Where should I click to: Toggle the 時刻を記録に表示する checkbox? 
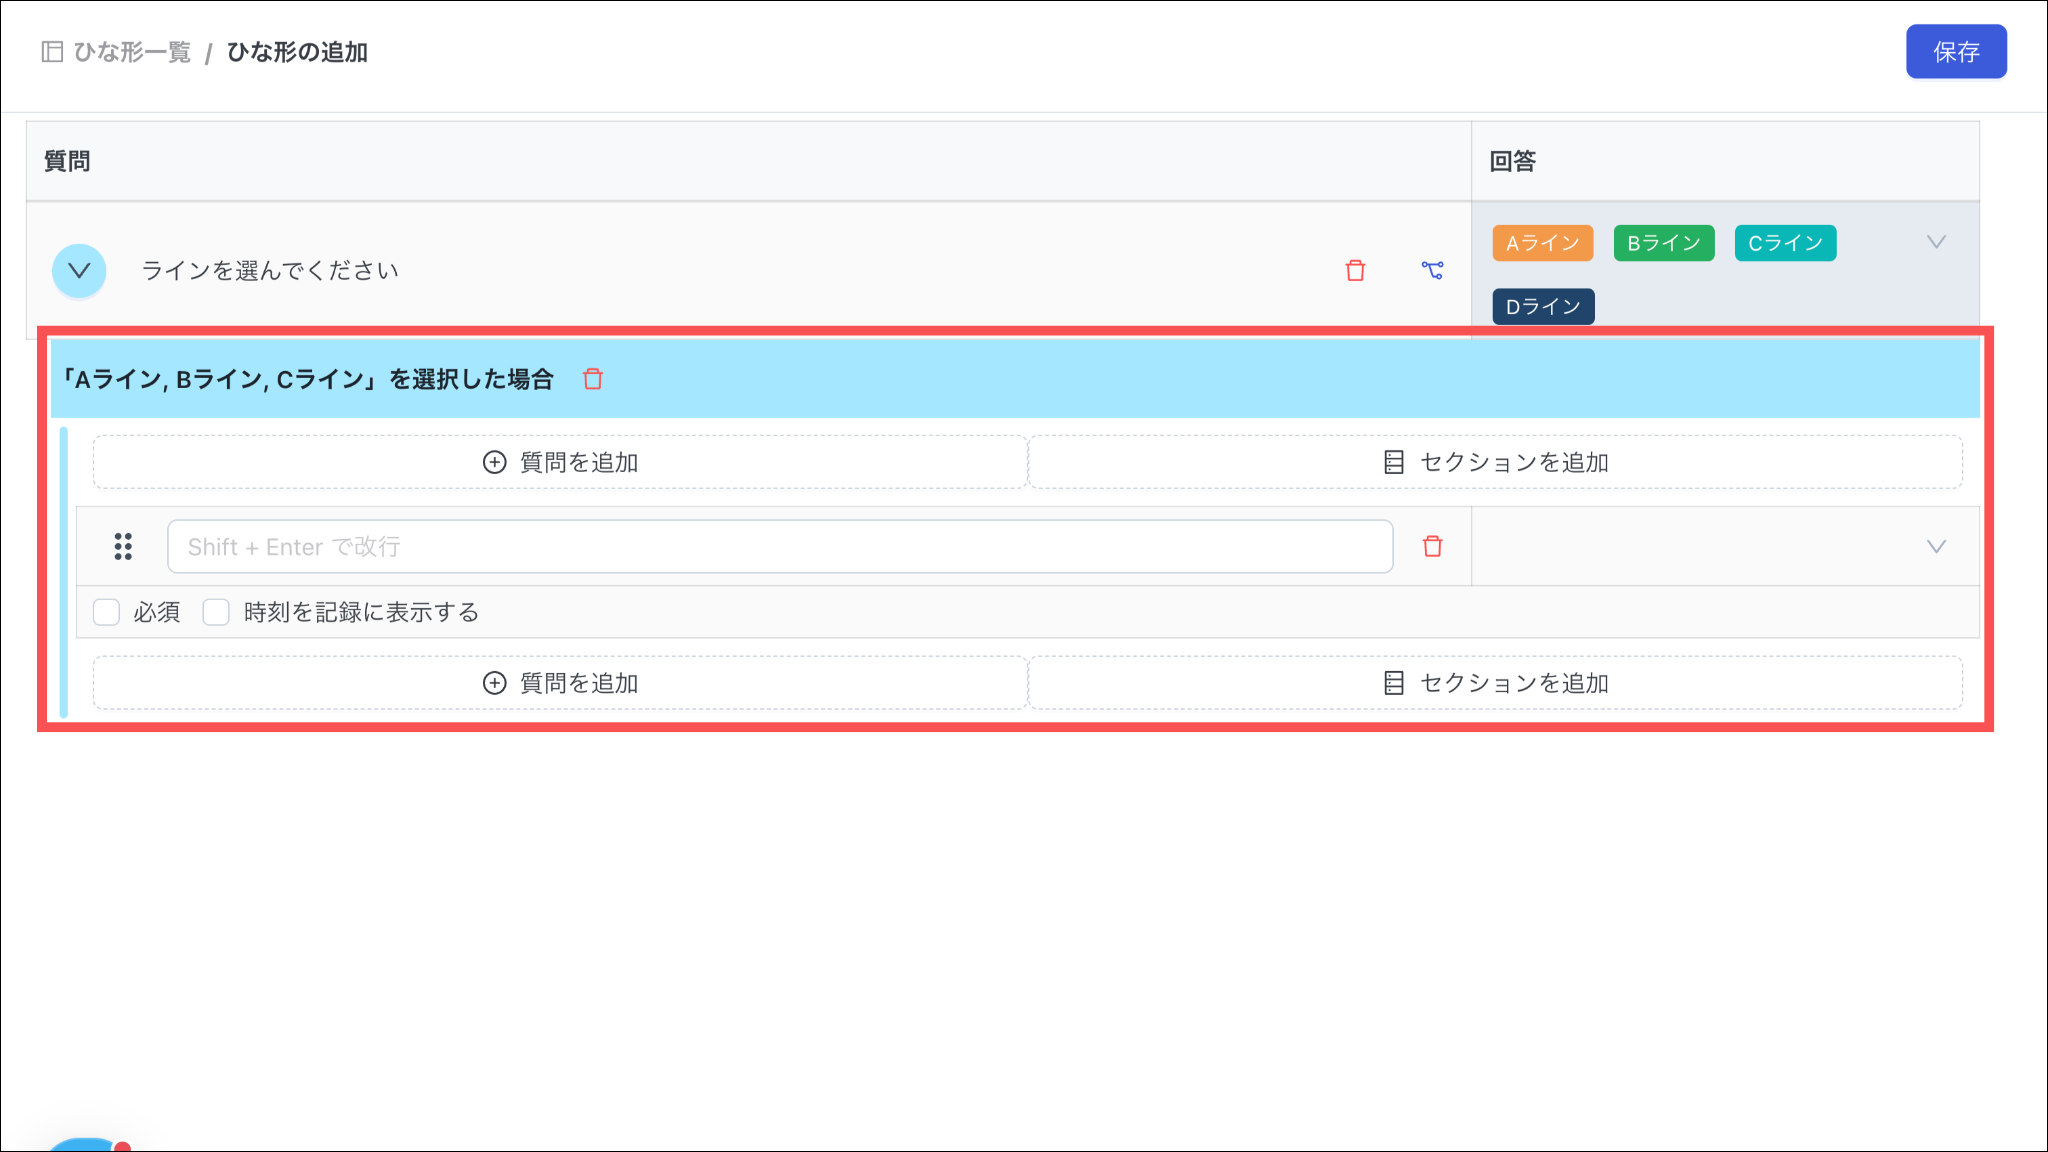(x=216, y=612)
